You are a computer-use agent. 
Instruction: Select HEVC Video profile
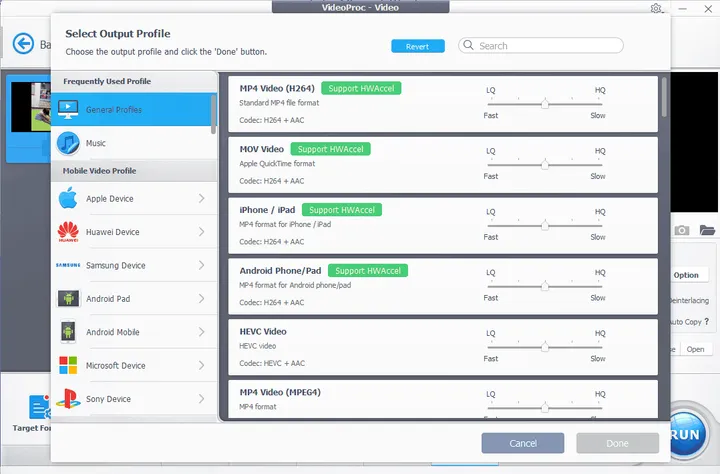tap(443, 347)
